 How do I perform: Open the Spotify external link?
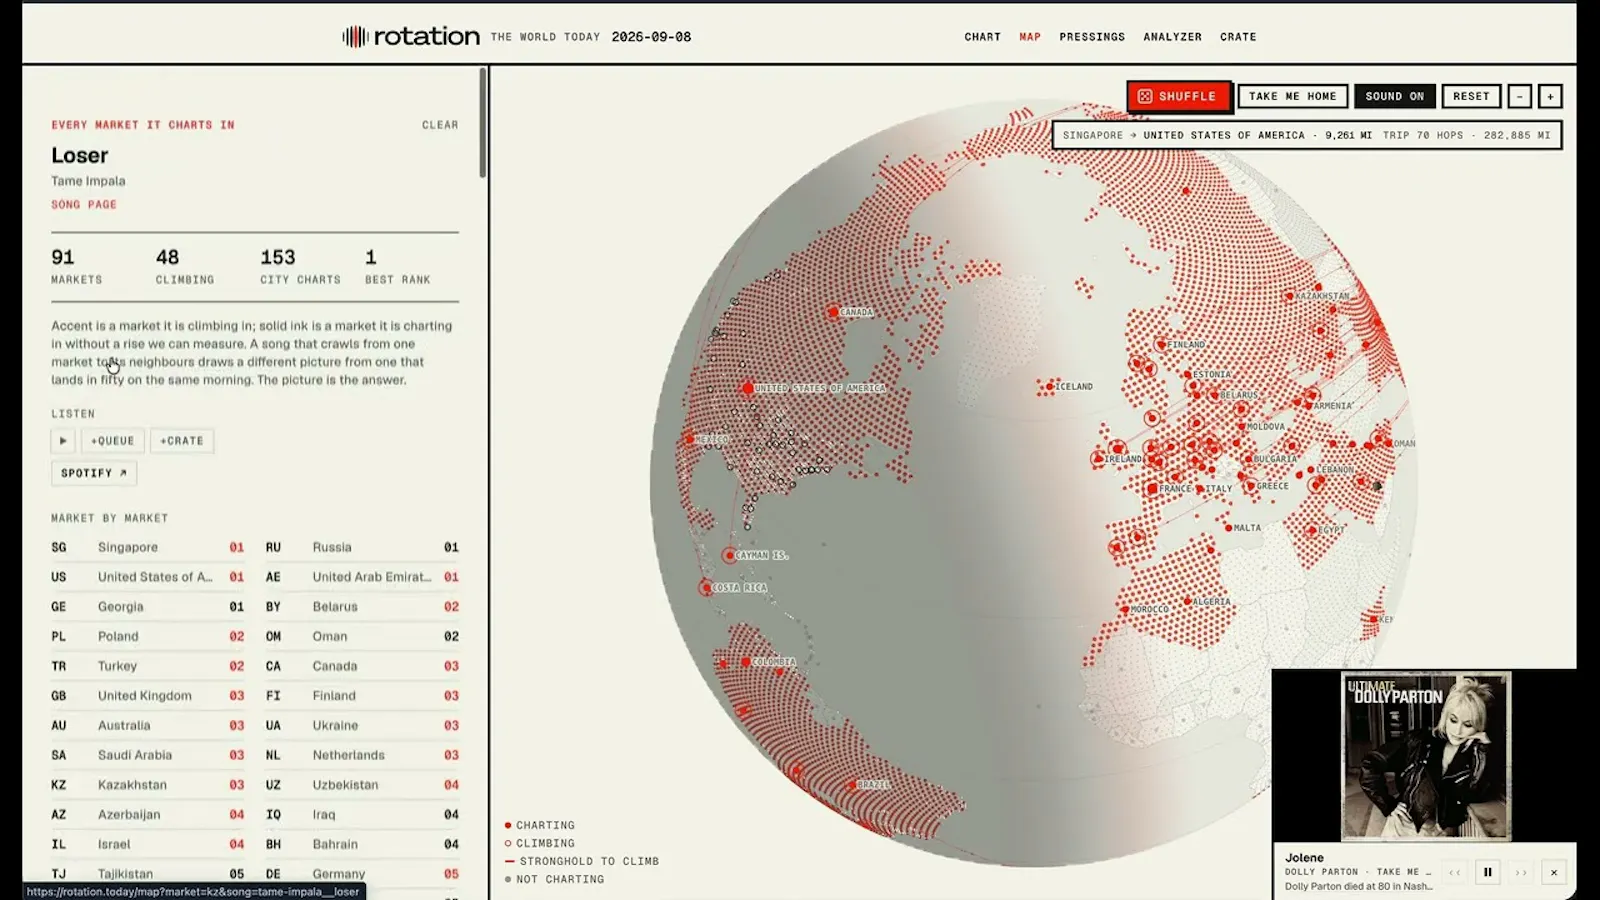pyautogui.click(x=94, y=473)
